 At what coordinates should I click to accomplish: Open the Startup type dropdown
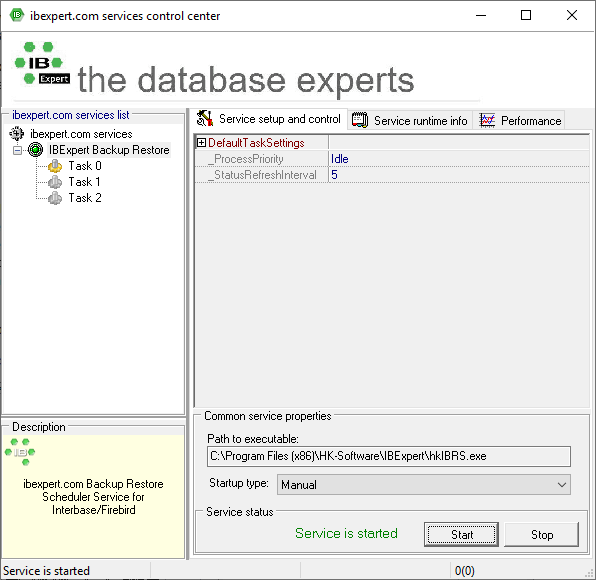[x=423, y=484]
